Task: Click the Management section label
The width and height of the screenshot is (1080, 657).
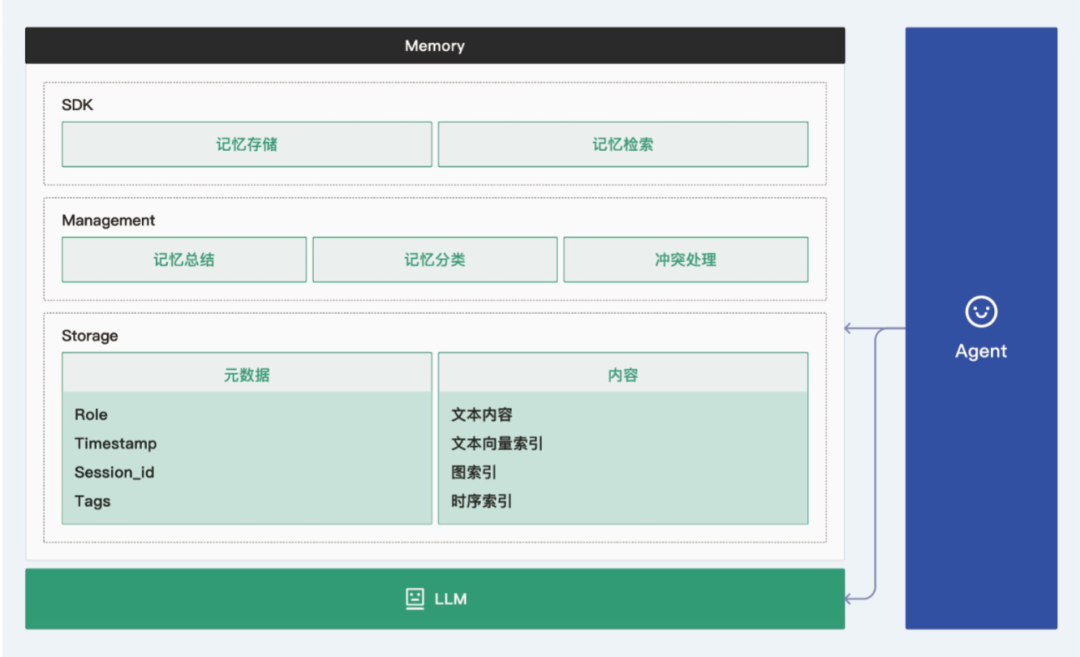Action: point(108,220)
